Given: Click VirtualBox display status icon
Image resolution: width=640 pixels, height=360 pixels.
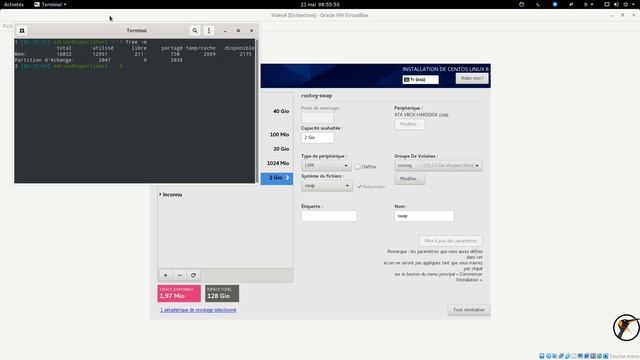Looking at the screenshot, I should (580, 356).
